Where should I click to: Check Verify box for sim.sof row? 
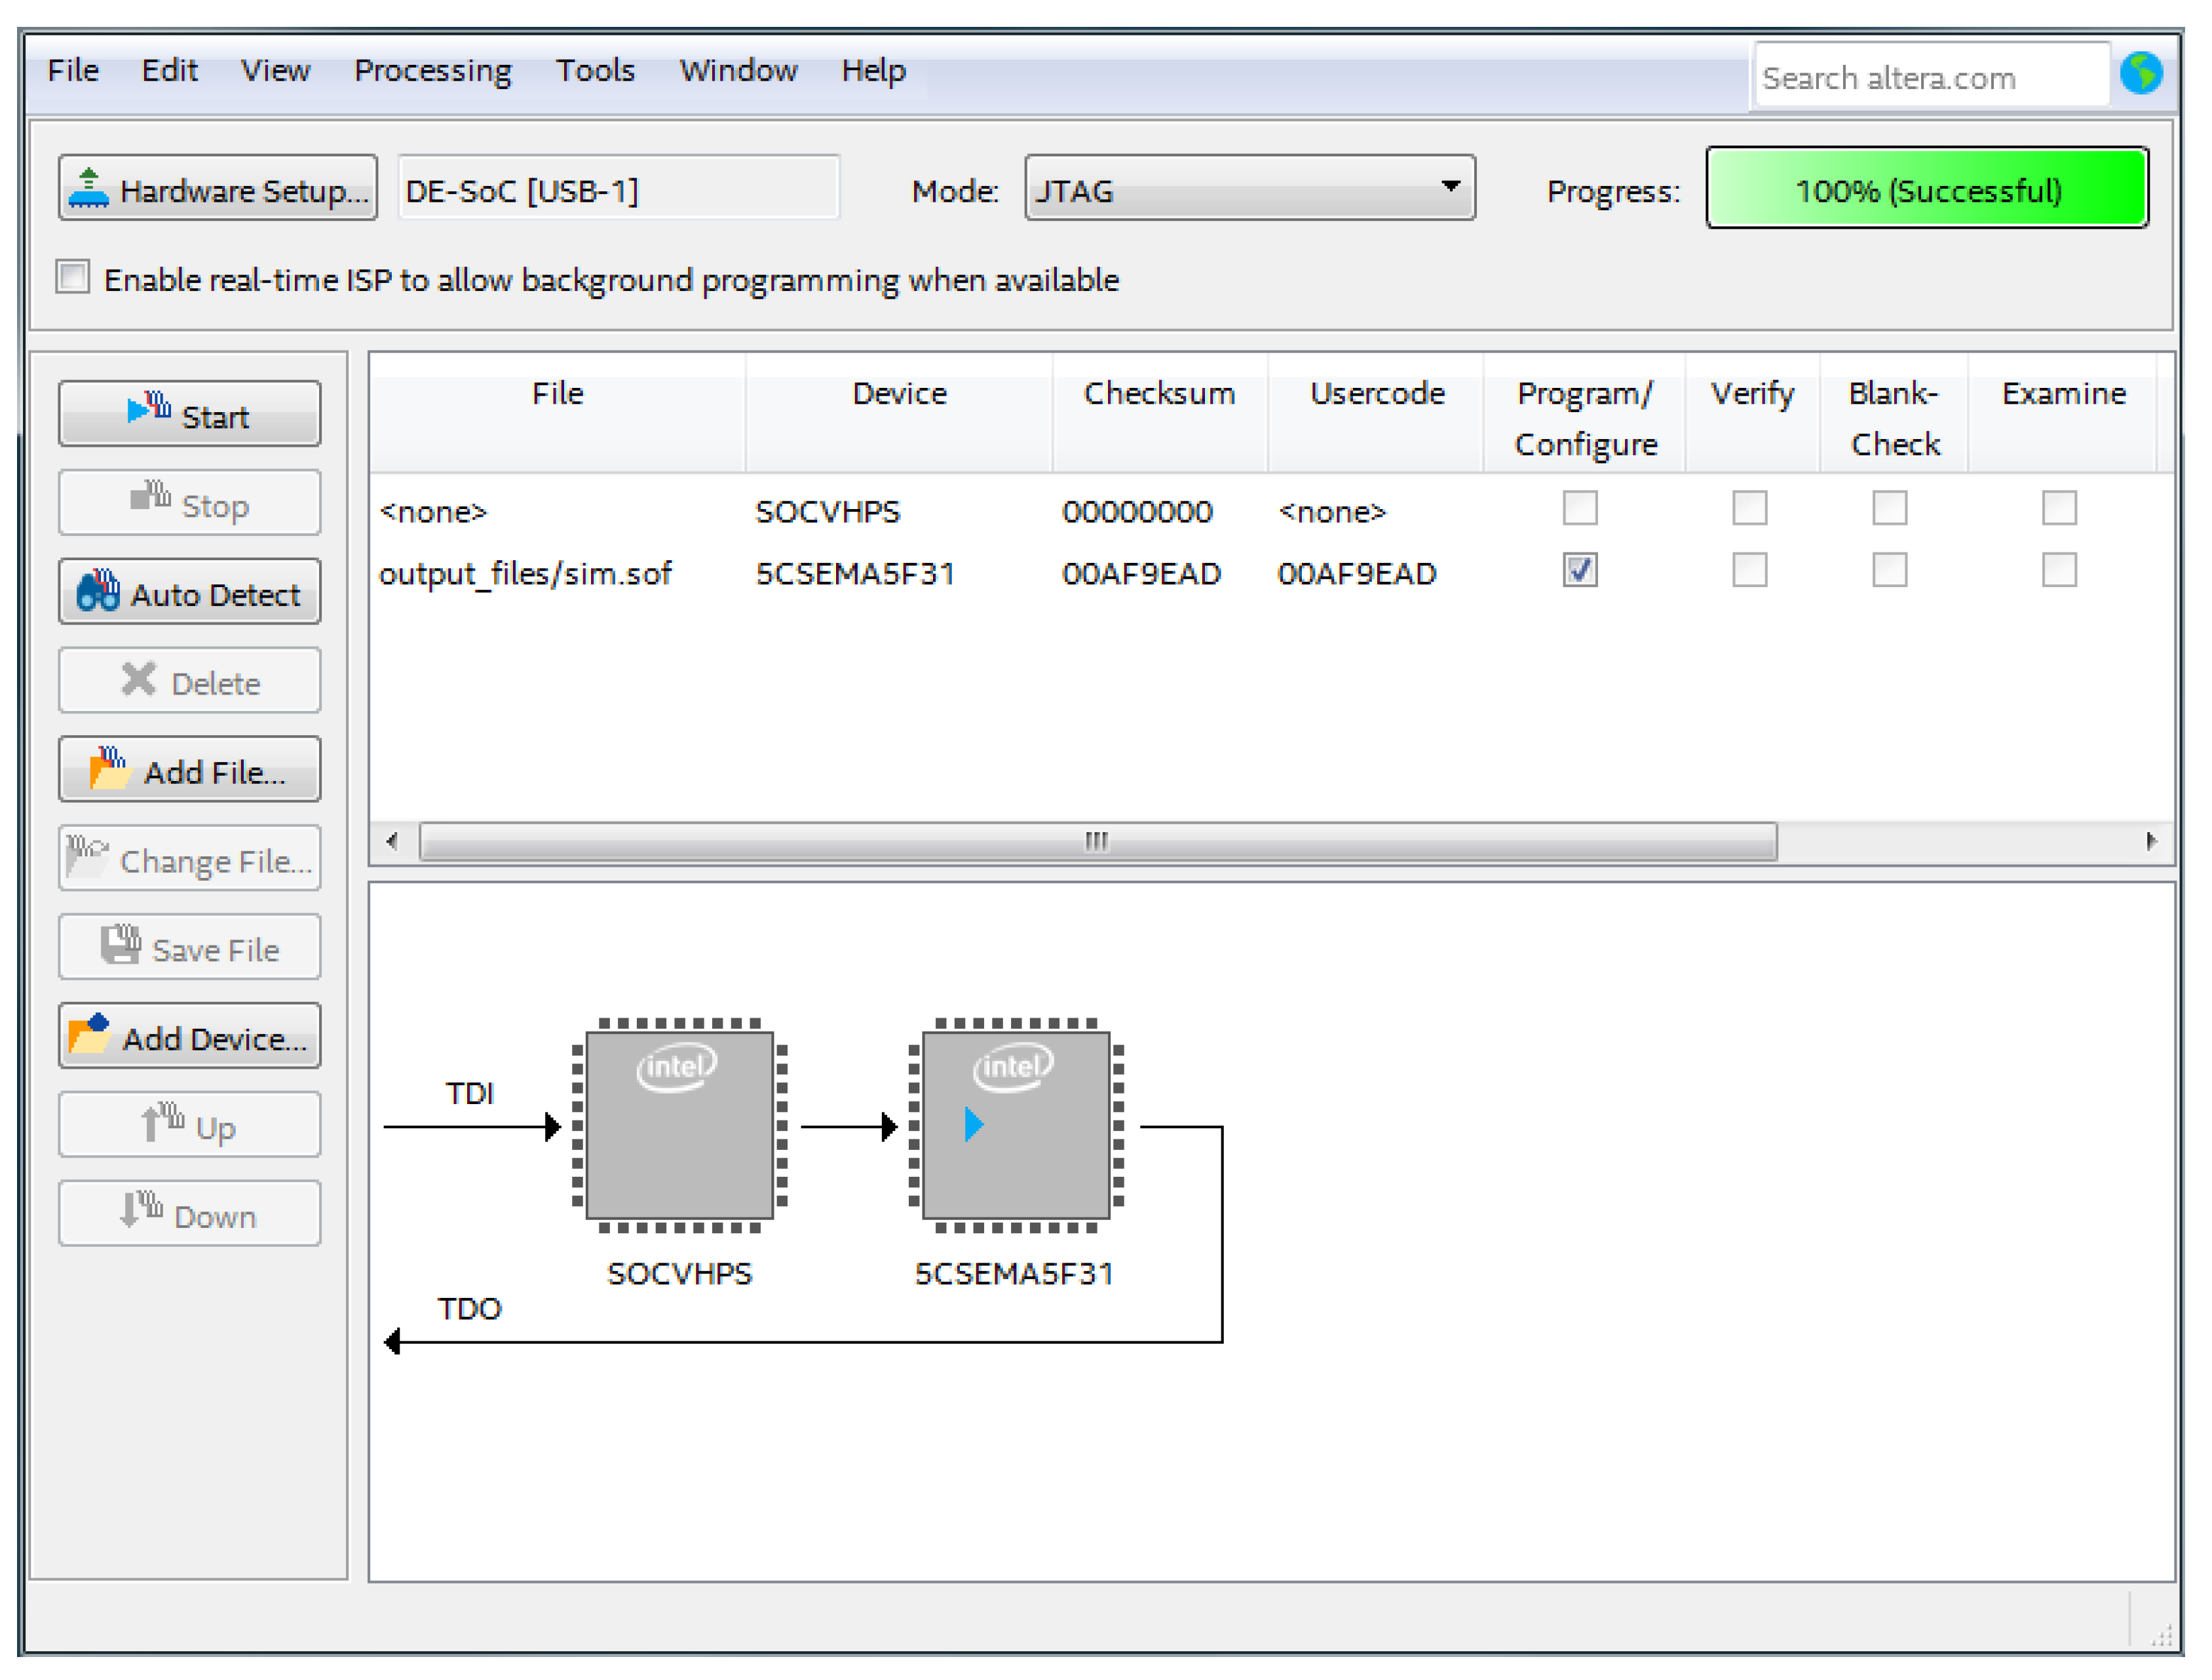1749,571
